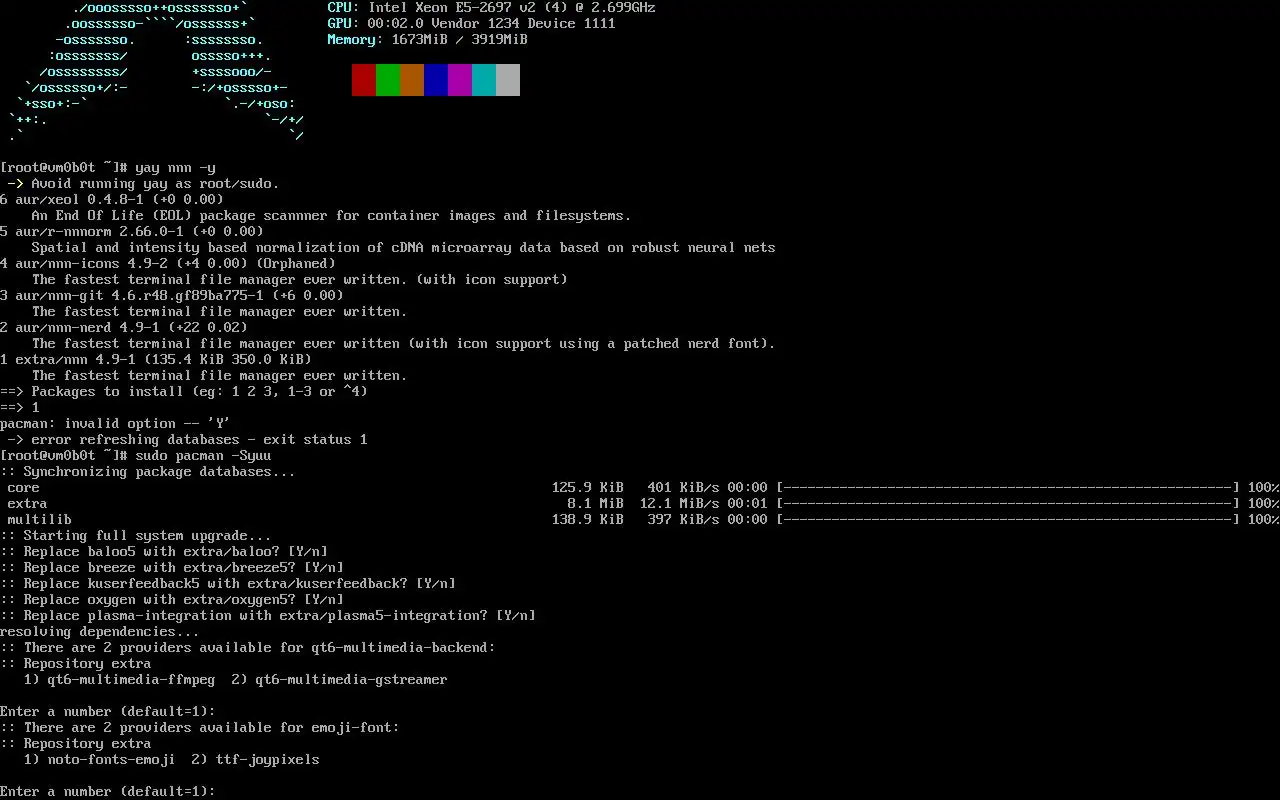Click the xeol description 'An End Of Life (EOL) package scanner'

pyautogui.click(x=332, y=216)
